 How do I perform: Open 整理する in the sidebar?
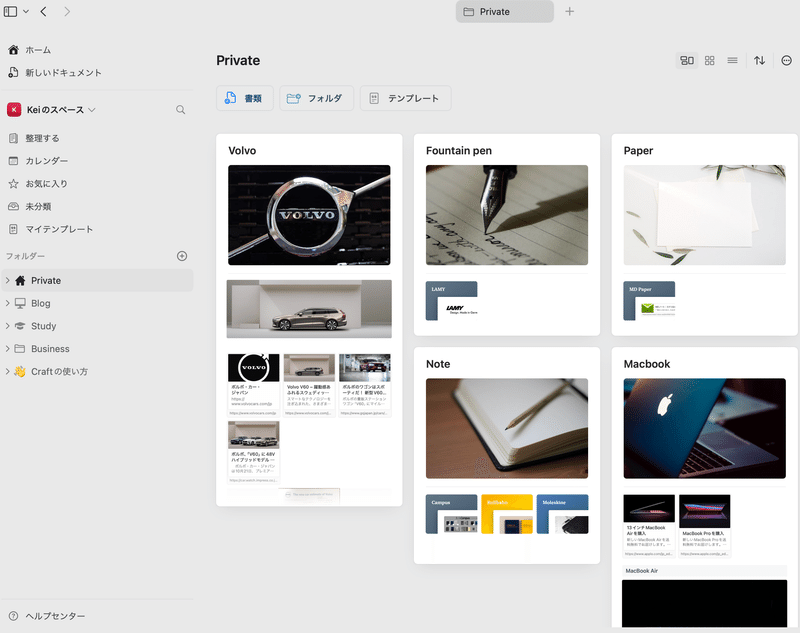42,138
